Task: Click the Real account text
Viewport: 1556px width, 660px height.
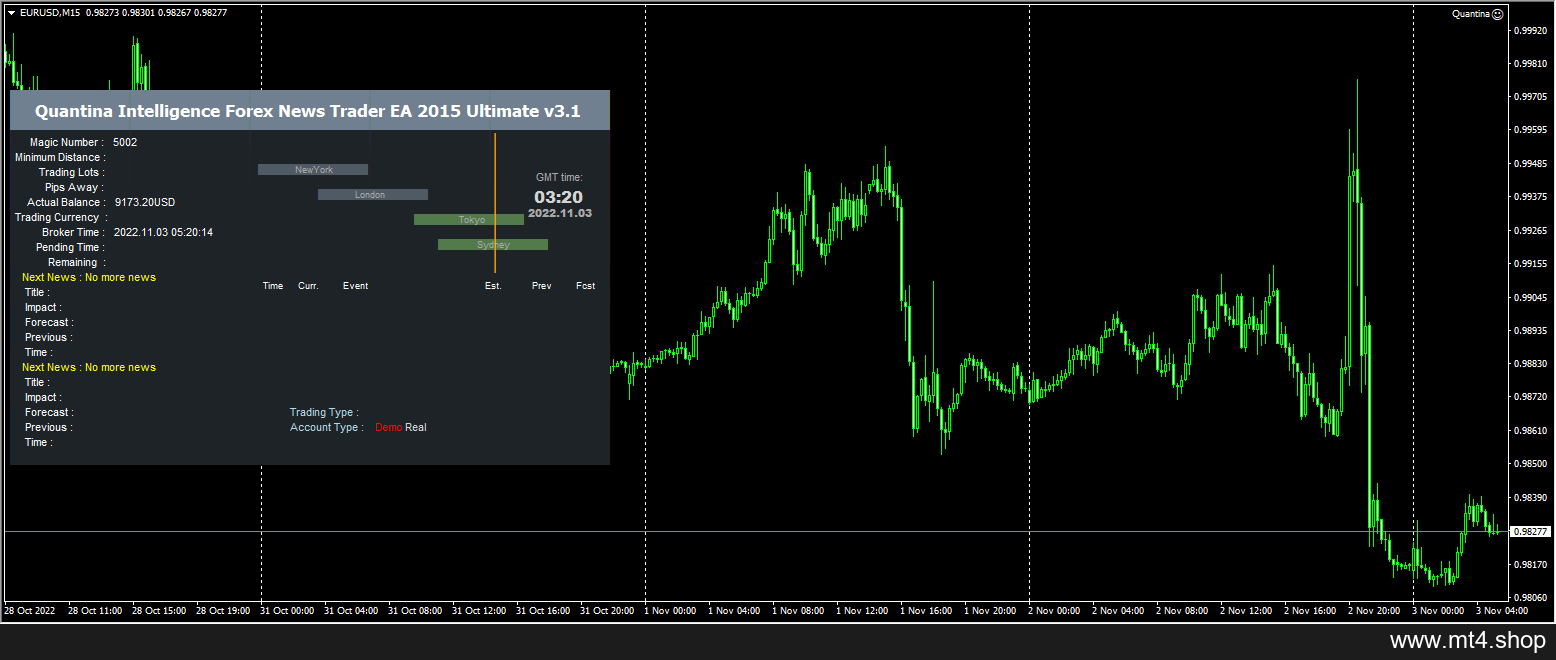Action: tap(416, 427)
